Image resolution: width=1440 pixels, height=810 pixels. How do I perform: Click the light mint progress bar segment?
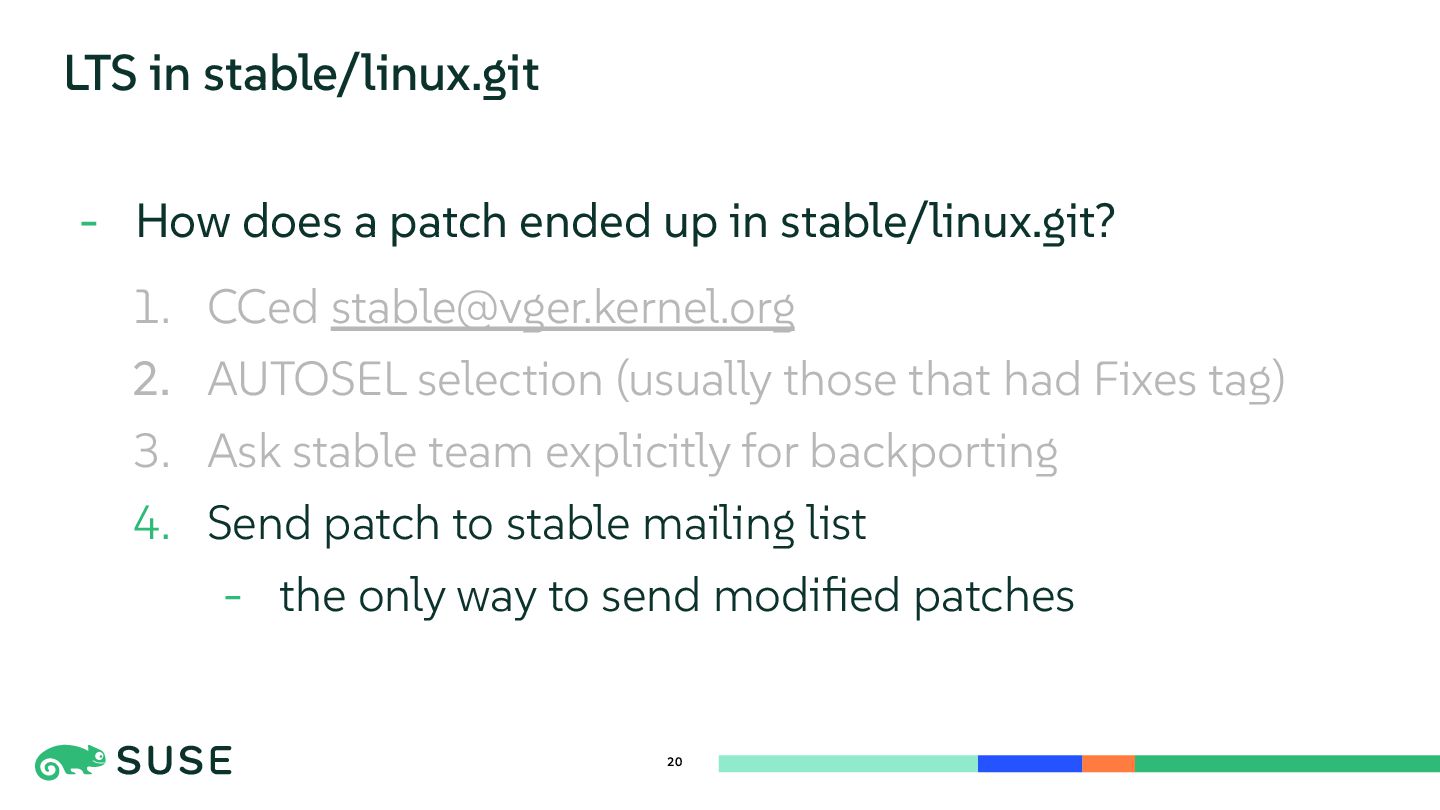[x=848, y=764]
